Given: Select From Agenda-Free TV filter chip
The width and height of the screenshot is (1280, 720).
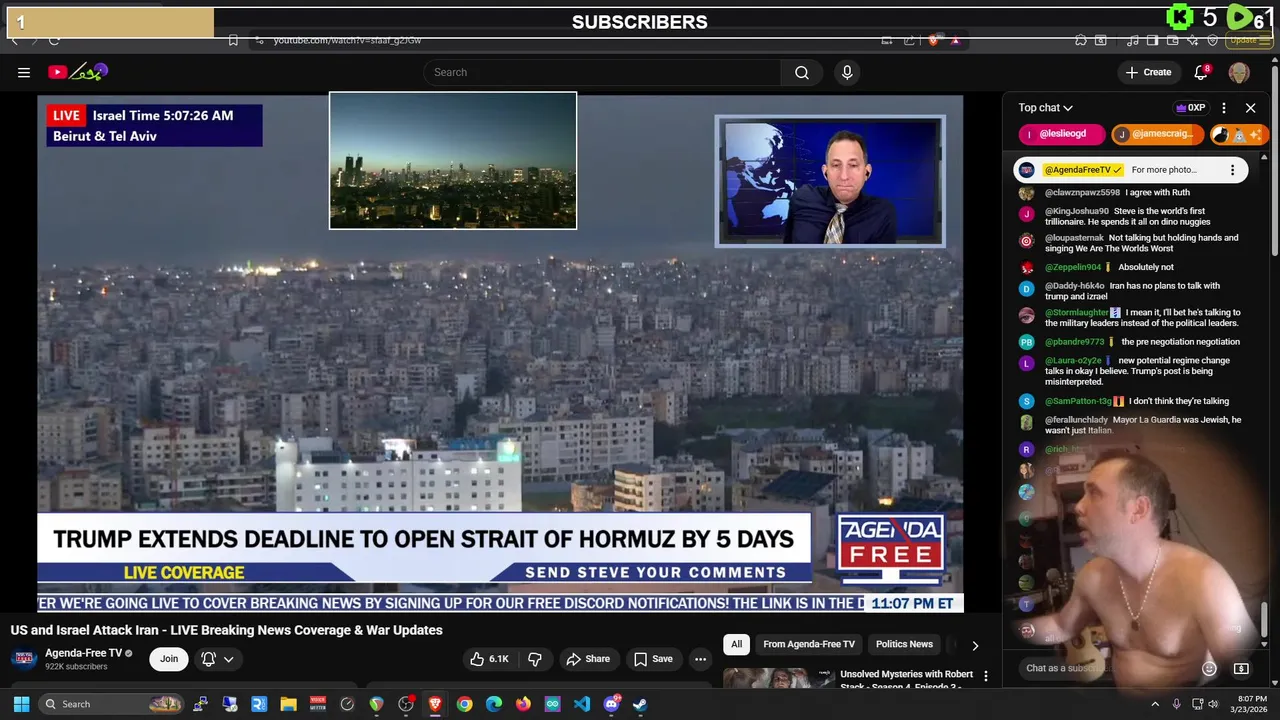Looking at the screenshot, I should coord(809,644).
